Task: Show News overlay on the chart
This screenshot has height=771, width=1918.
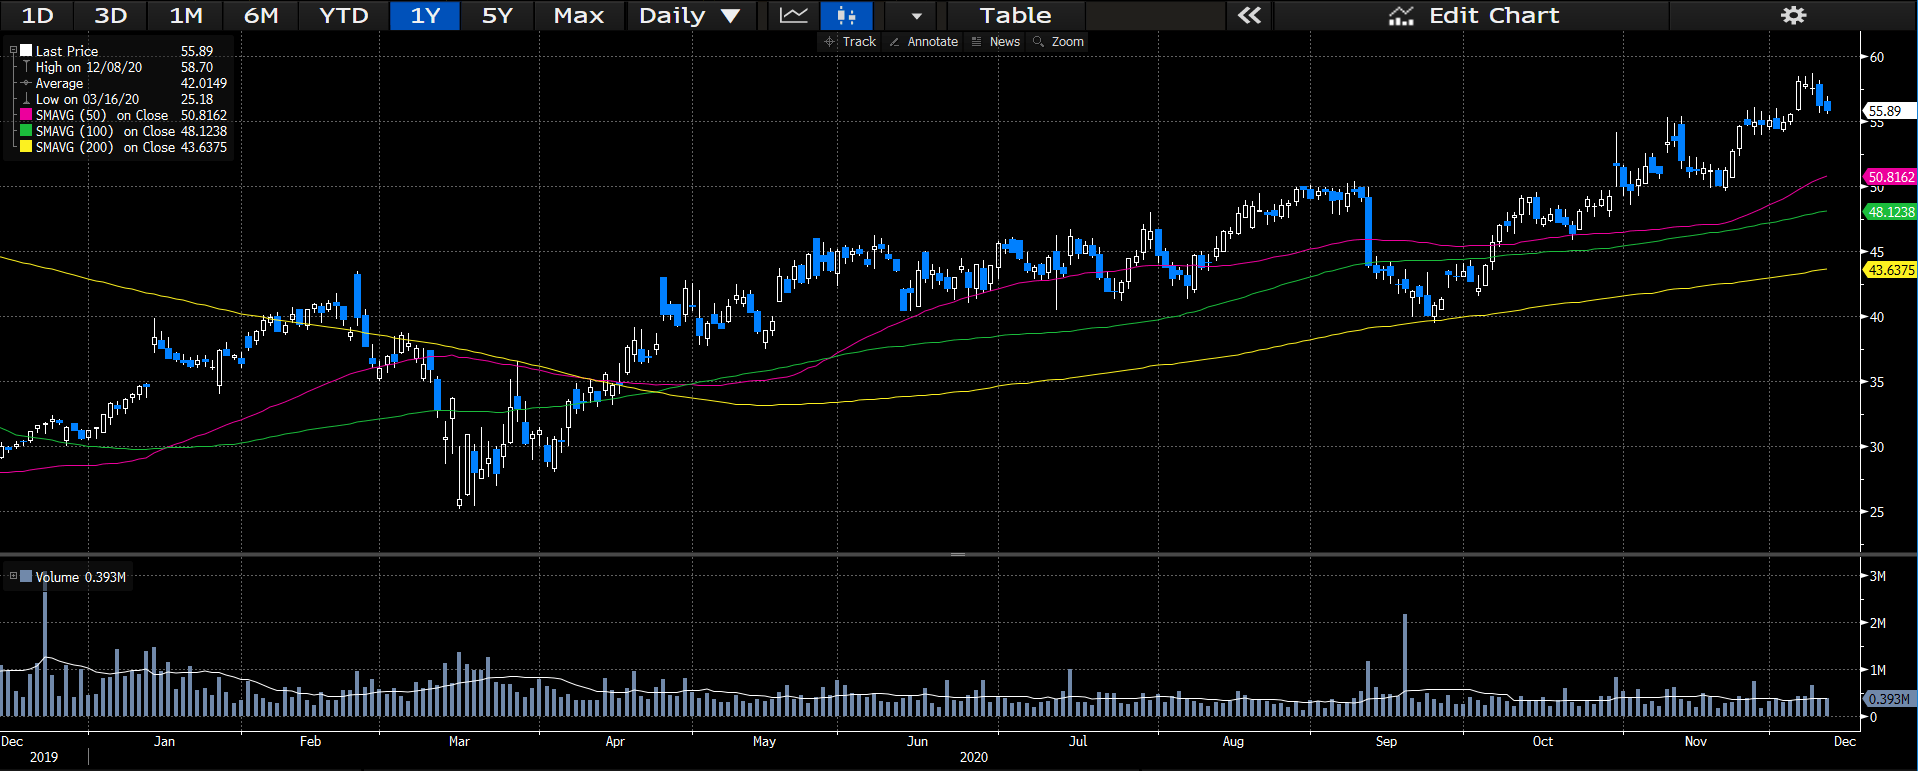Action: click(x=996, y=42)
